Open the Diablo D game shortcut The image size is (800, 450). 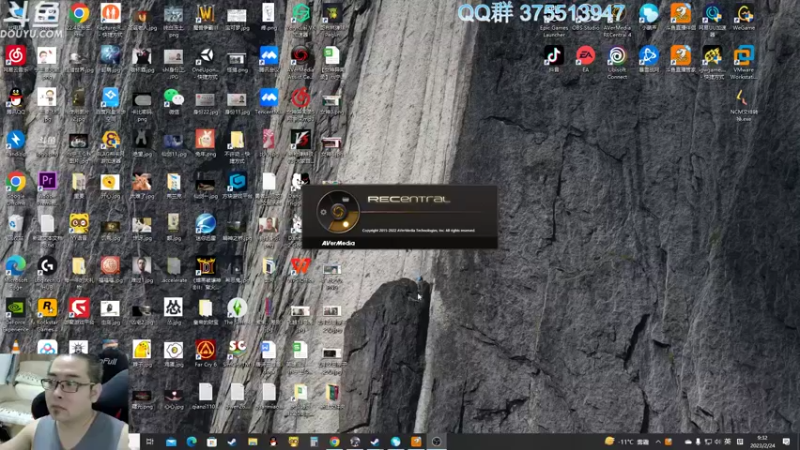206,272
